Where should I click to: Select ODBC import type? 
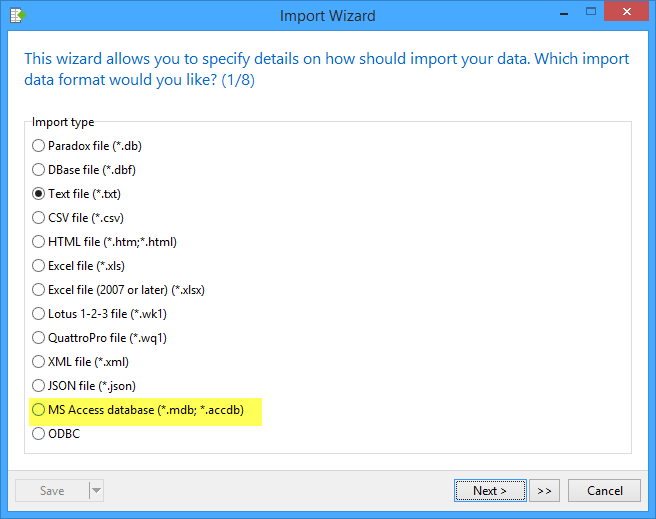(39, 434)
